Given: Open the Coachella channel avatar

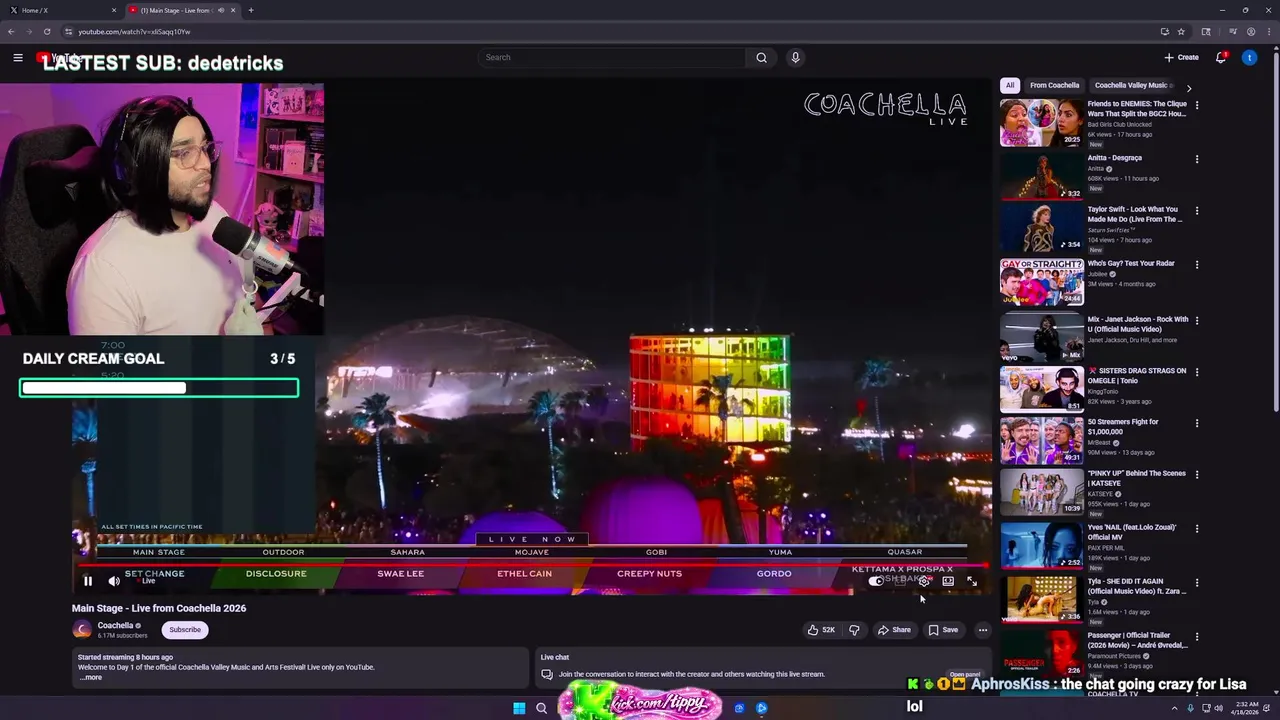Looking at the screenshot, I should pos(82,629).
